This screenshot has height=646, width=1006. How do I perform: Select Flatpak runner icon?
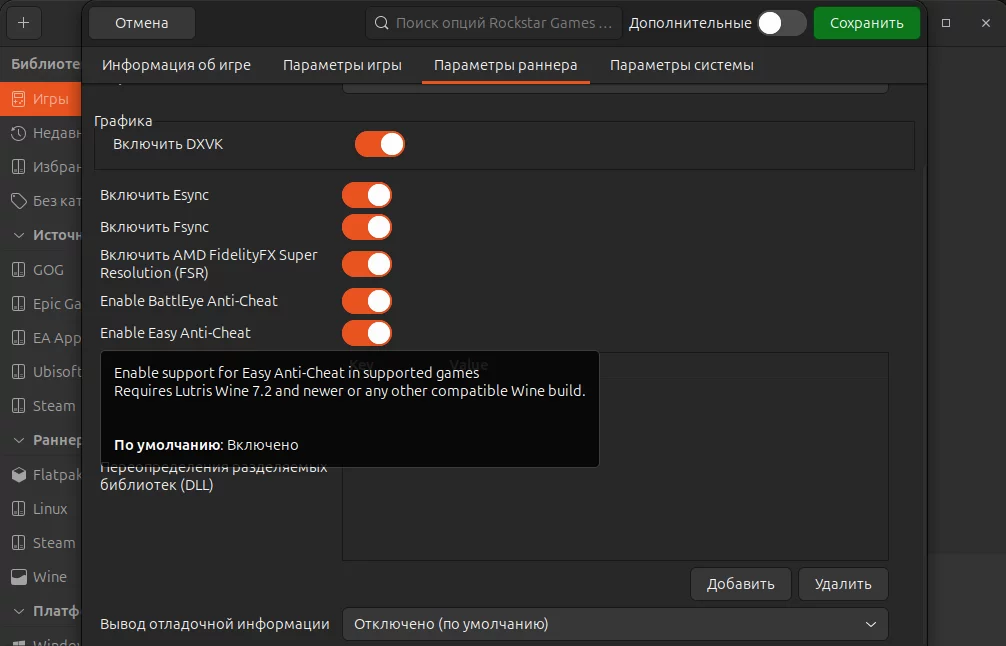19,475
